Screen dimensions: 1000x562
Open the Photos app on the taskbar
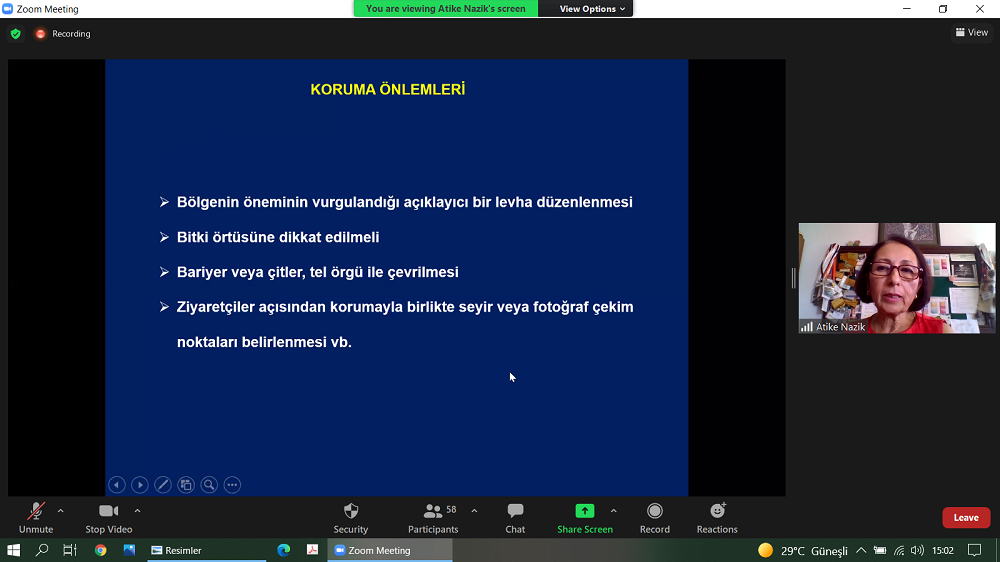tap(129, 550)
